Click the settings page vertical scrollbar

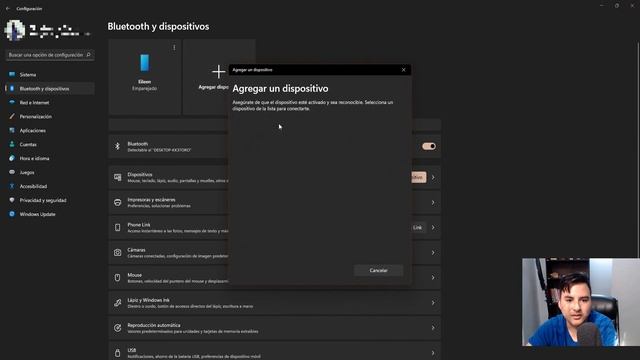(638, 149)
